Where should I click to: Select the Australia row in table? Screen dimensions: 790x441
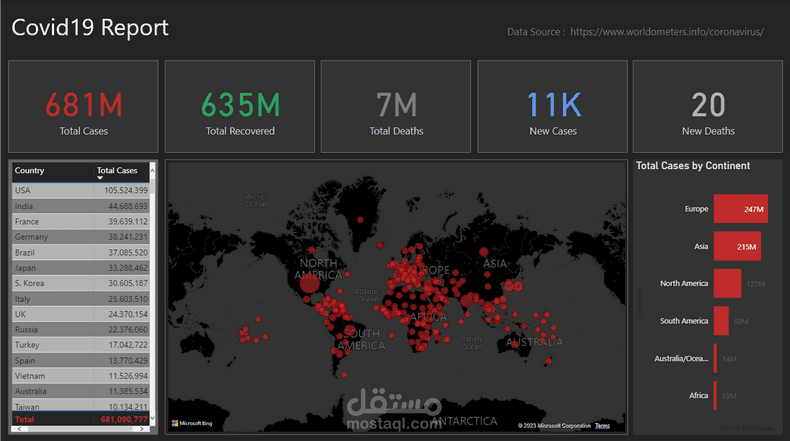click(81, 392)
